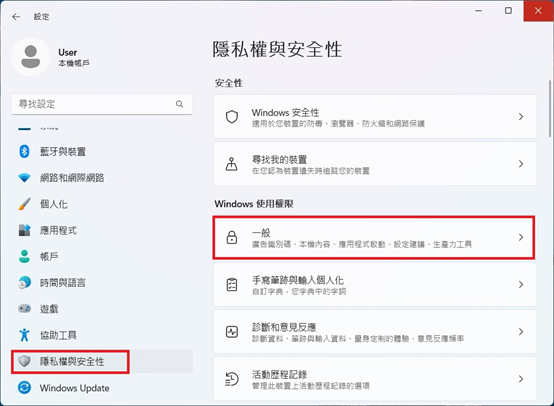The image size is (554, 406).
Task: Expand 活動歷程記錄 using its chevron
Action: [x=521, y=379]
